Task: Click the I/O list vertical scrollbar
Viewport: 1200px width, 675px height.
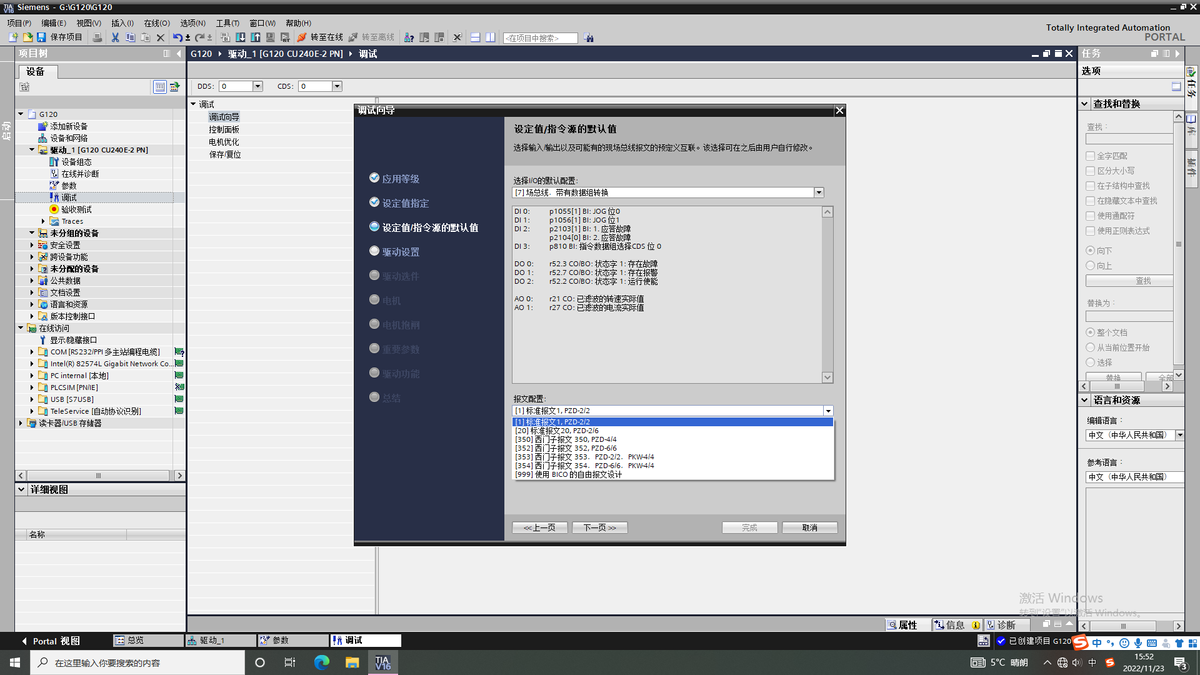Action: (x=826, y=290)
